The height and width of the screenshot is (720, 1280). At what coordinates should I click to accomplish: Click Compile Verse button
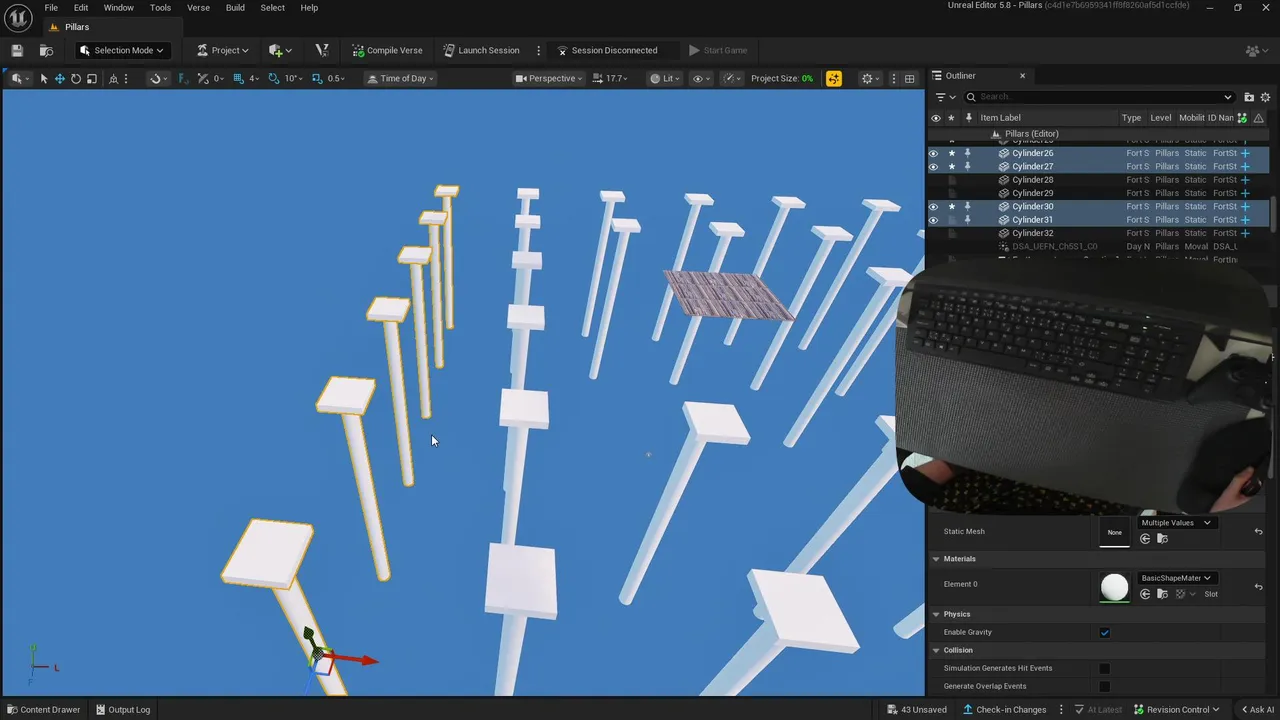point(387,50)
